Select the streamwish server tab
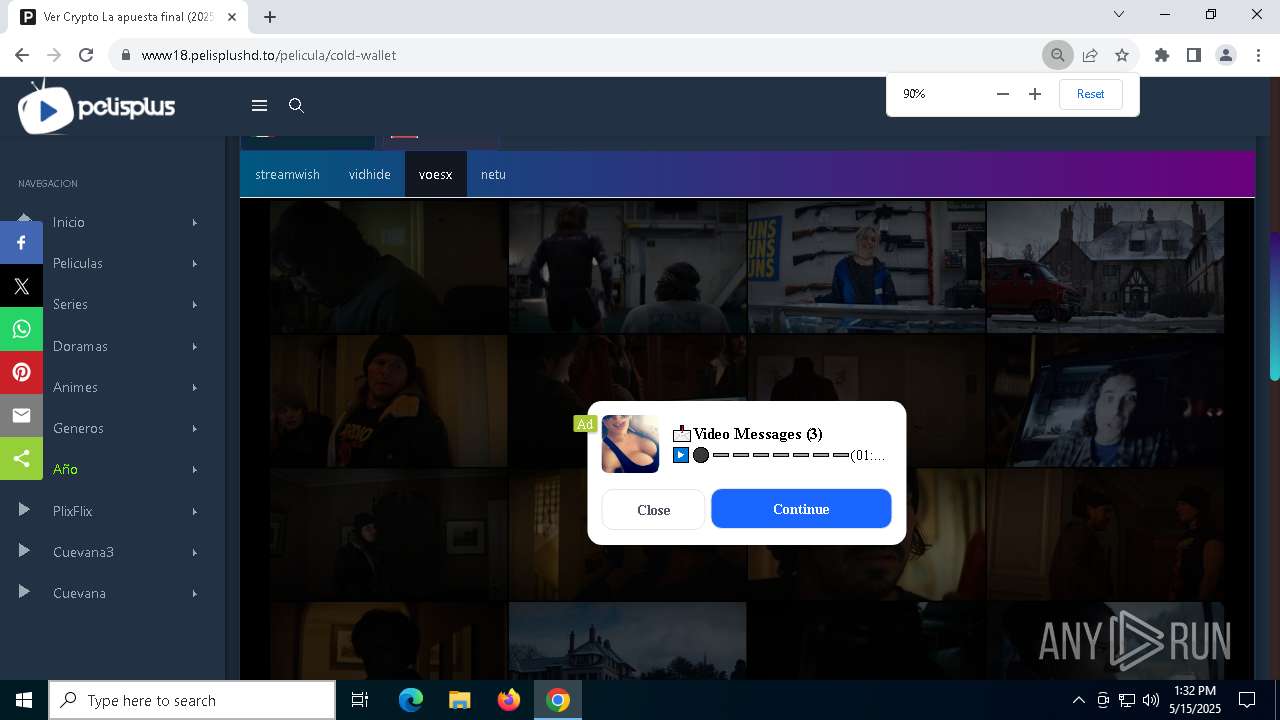The image size is (1280, 720). click(287, 174)
